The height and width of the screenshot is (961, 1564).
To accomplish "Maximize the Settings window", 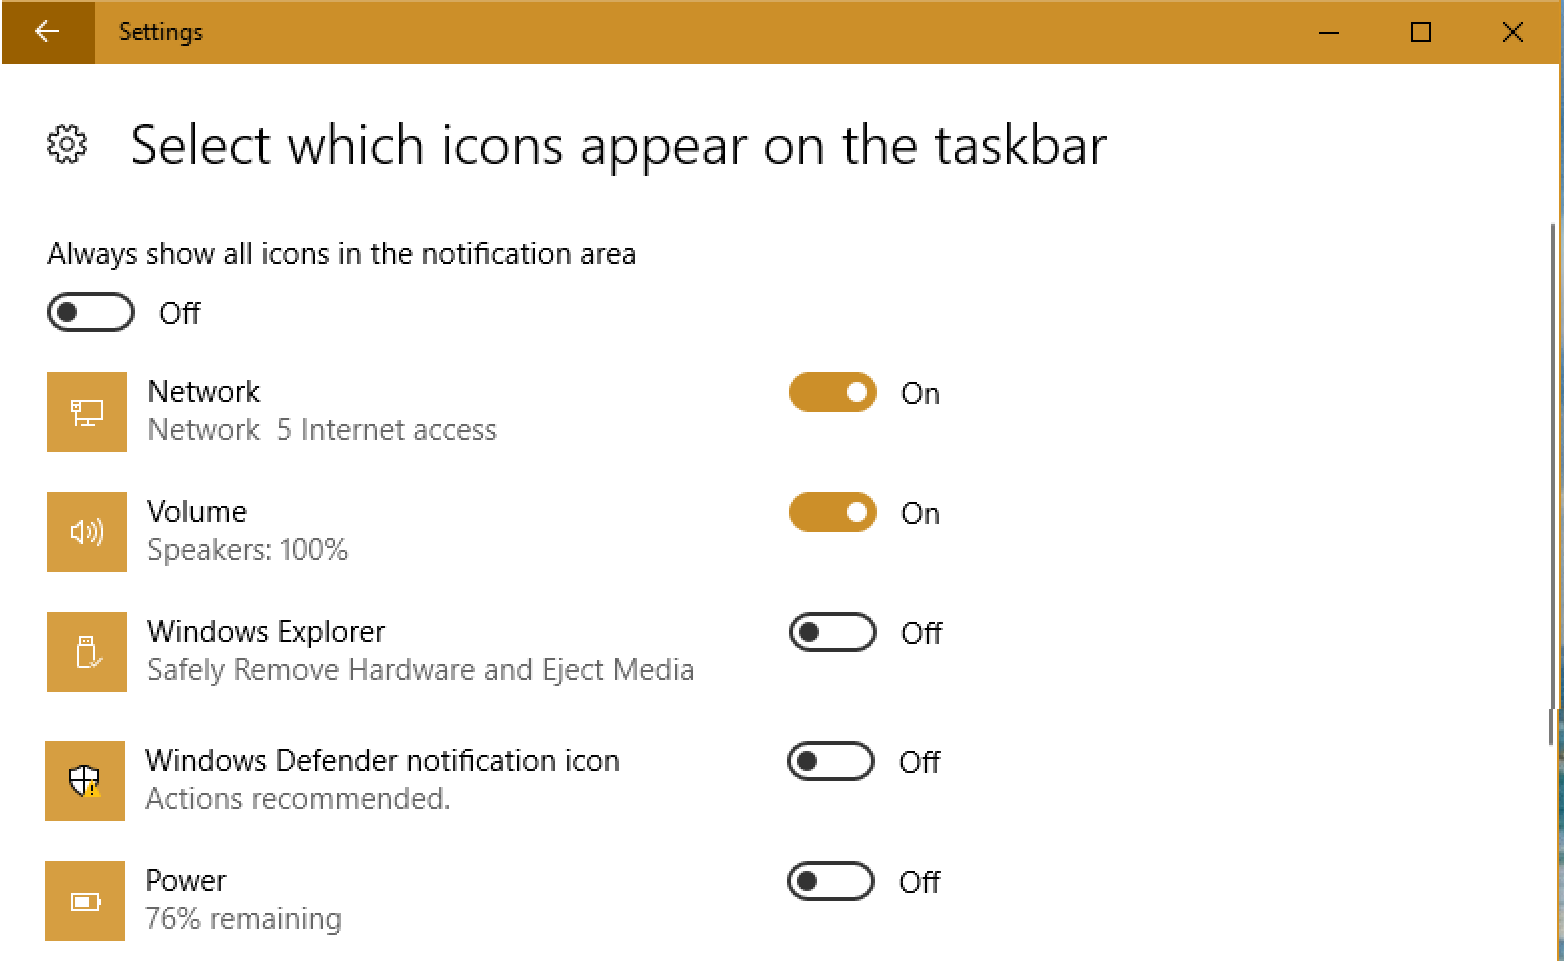I will click(1420, 32).
